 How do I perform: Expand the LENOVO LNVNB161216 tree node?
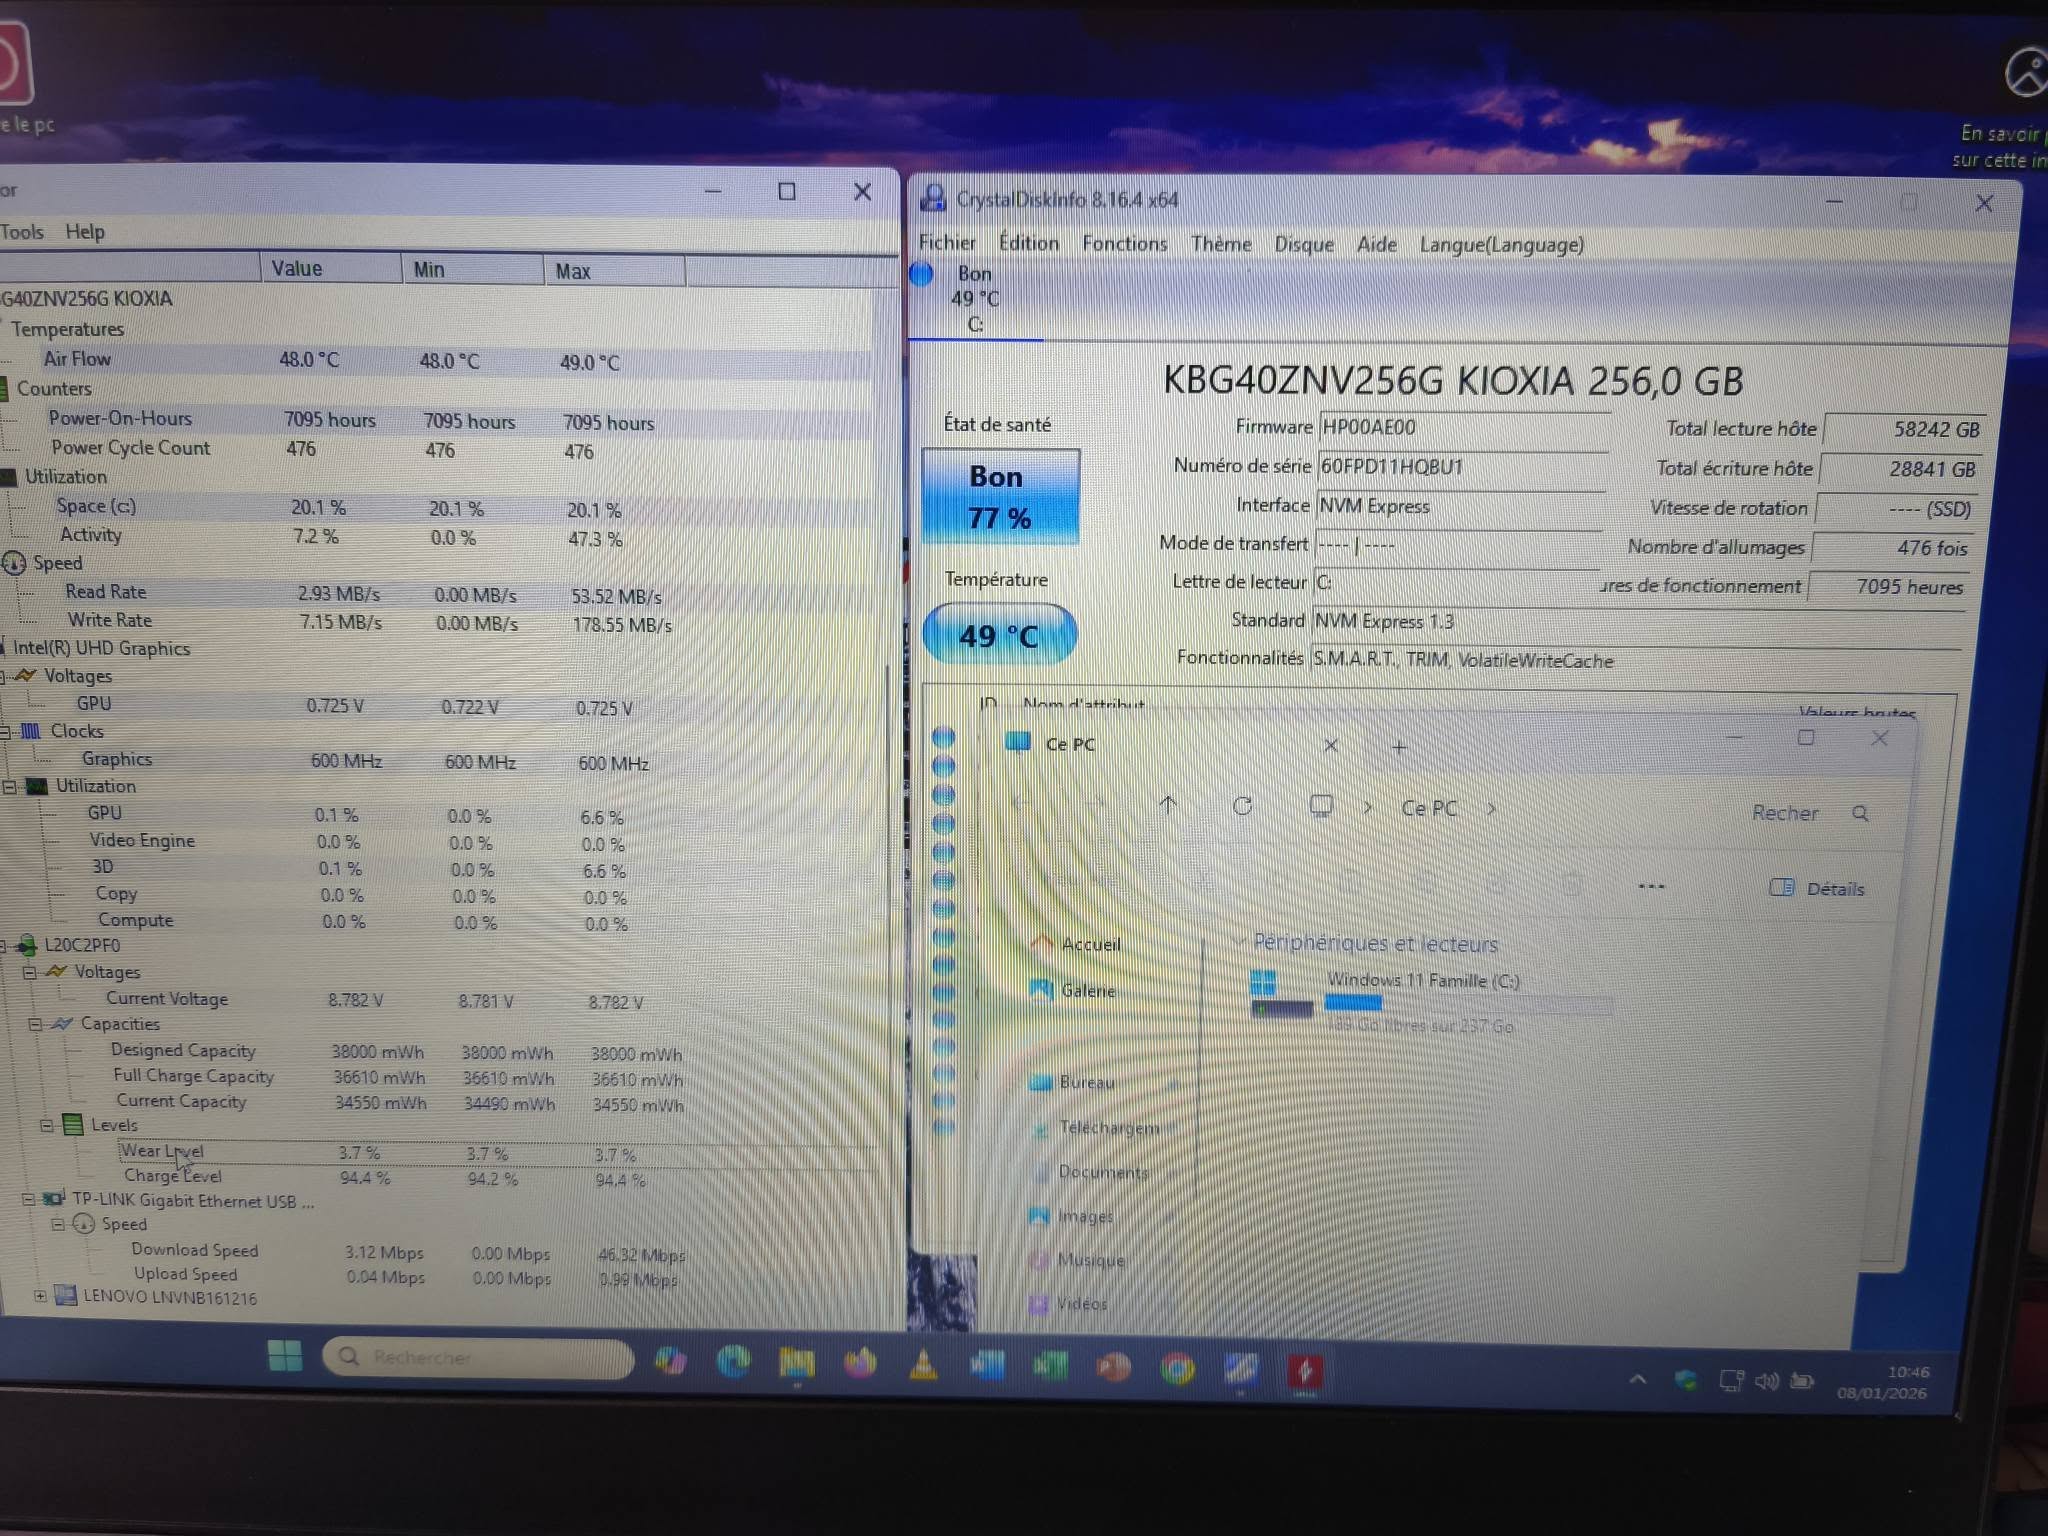[x=40, y=1296]
